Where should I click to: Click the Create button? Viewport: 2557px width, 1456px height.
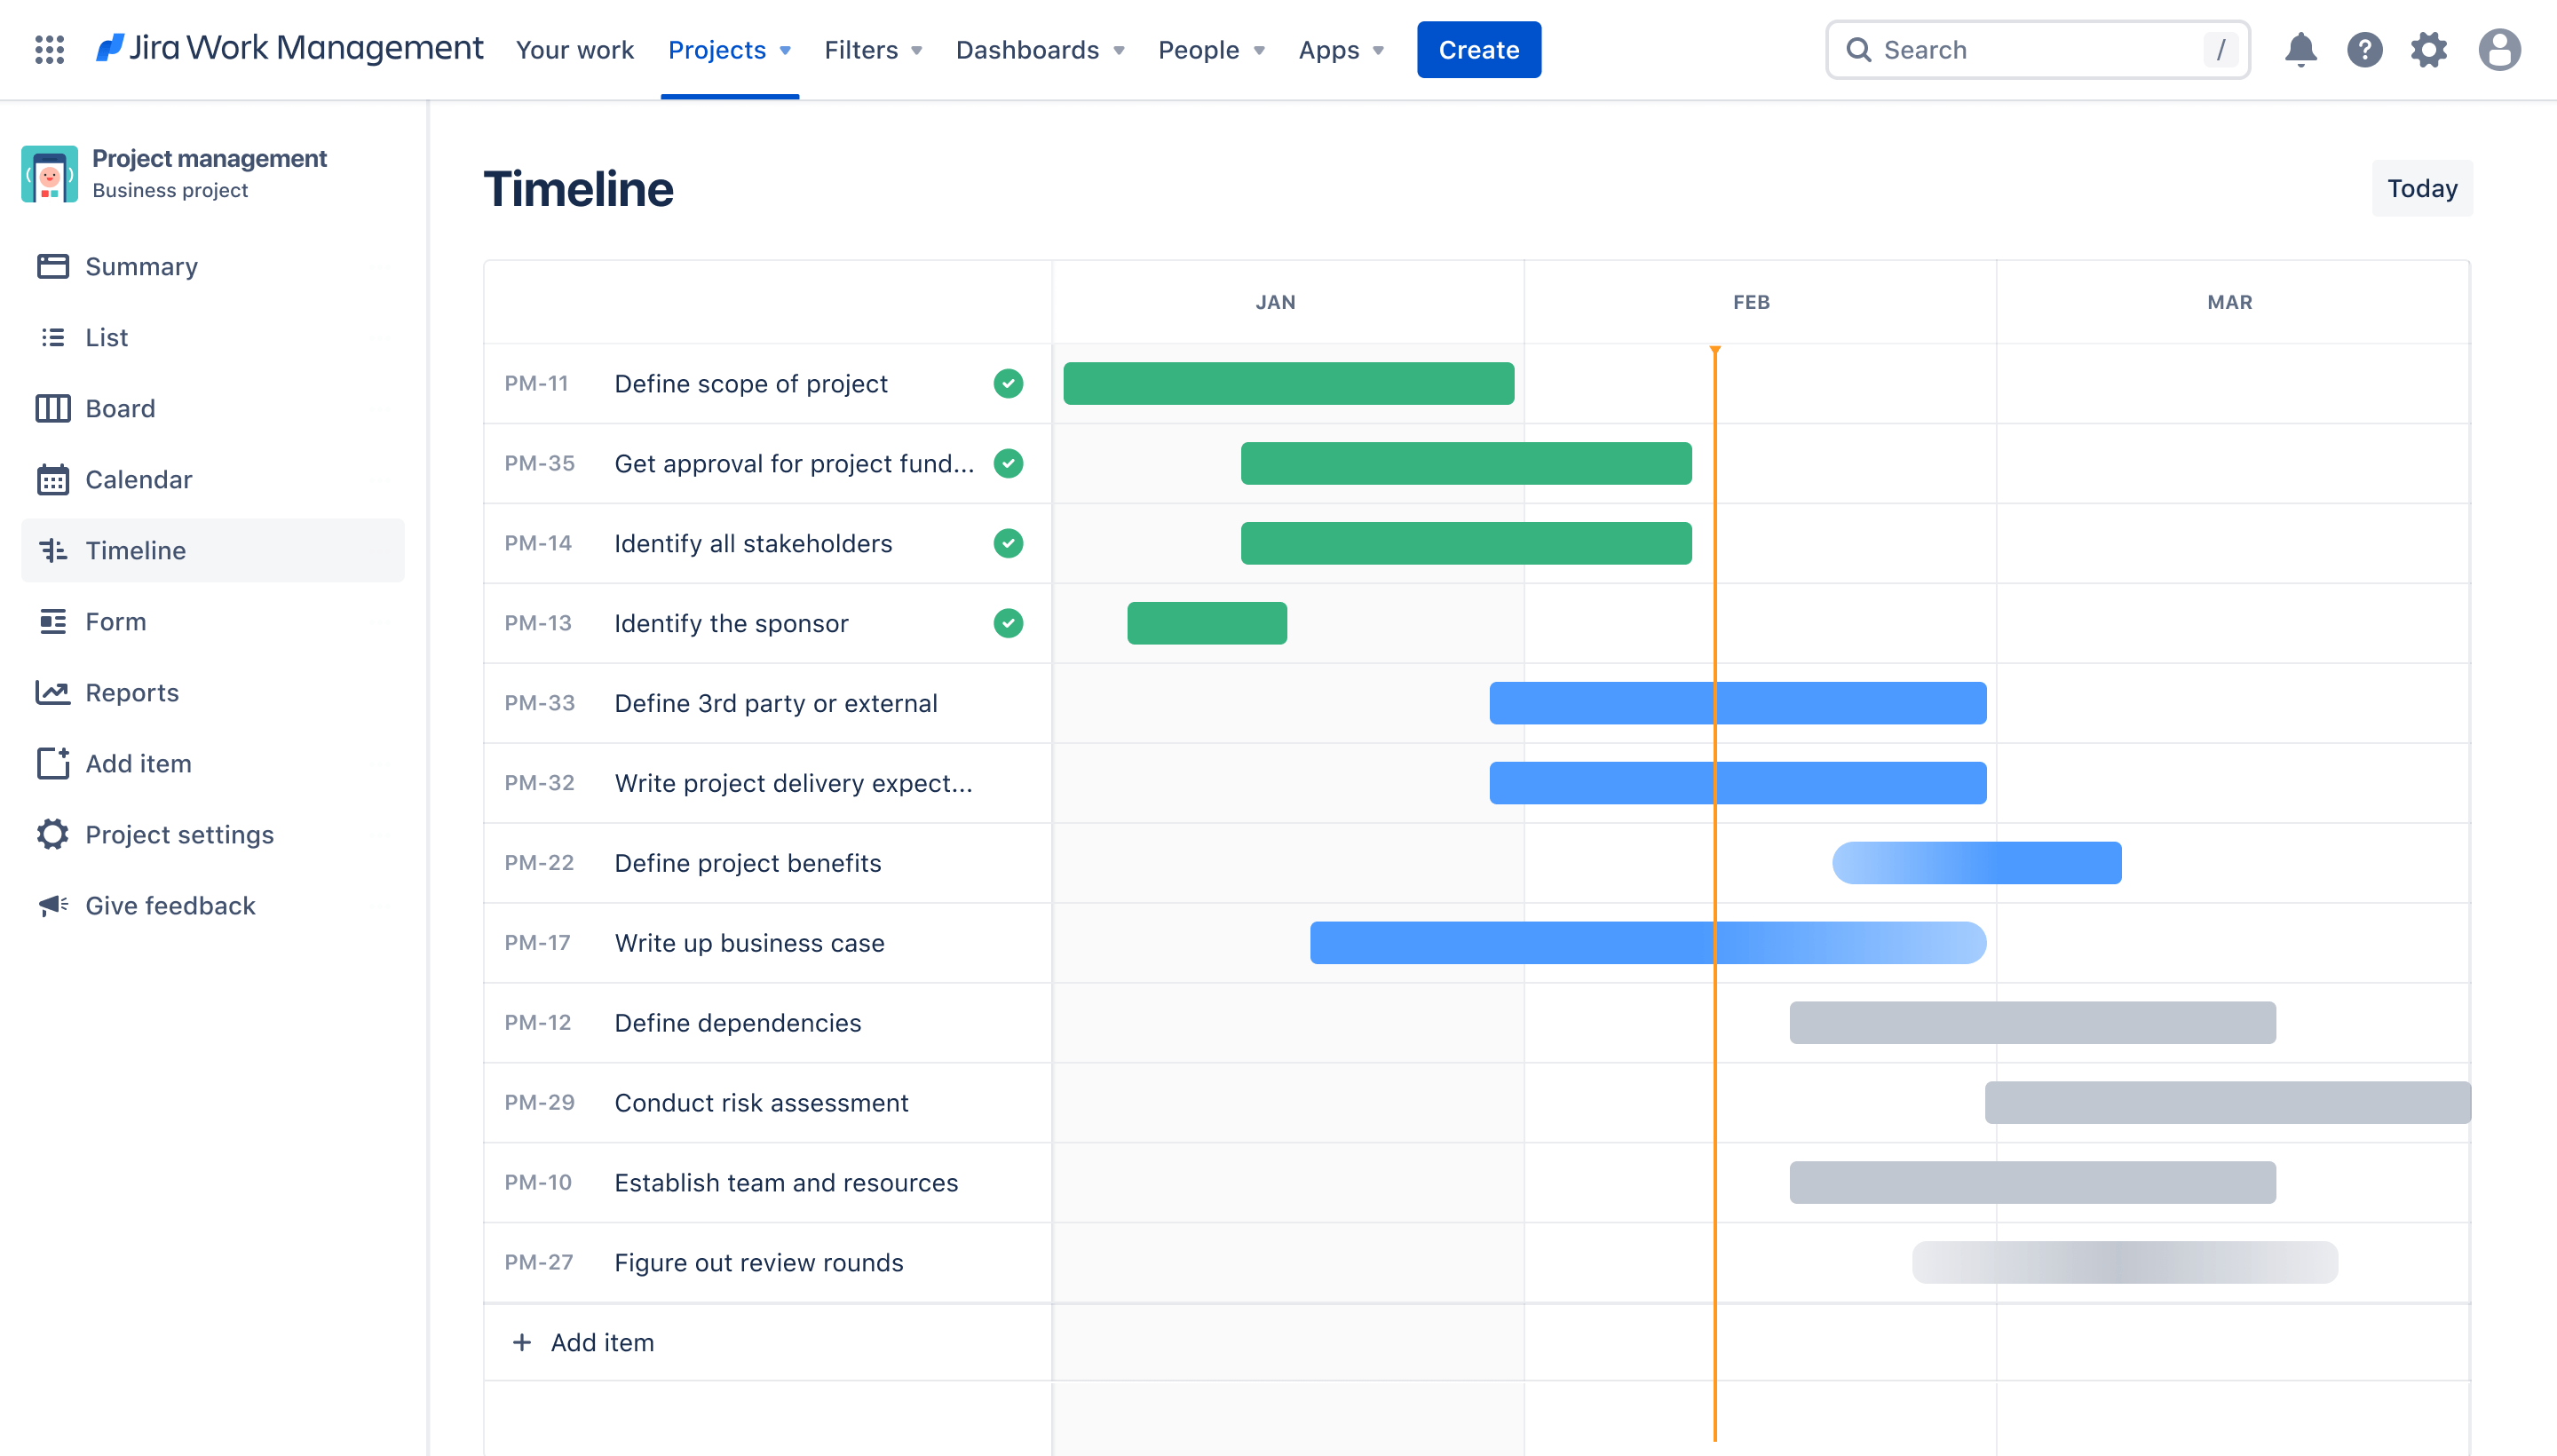[1478, 49]
